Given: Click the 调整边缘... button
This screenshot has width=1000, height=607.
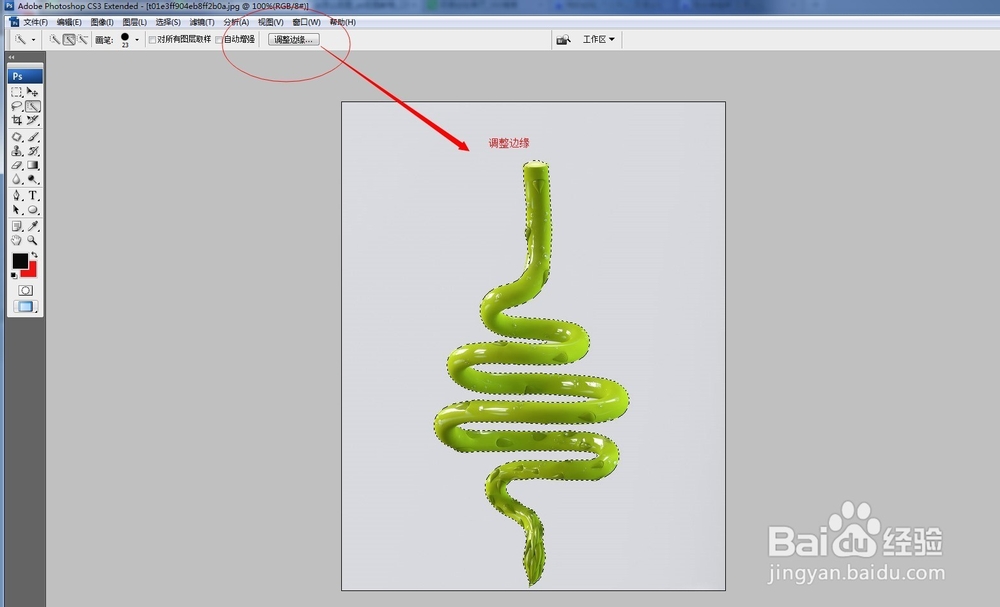Looking at the screenshot, I should coord(293,40).
